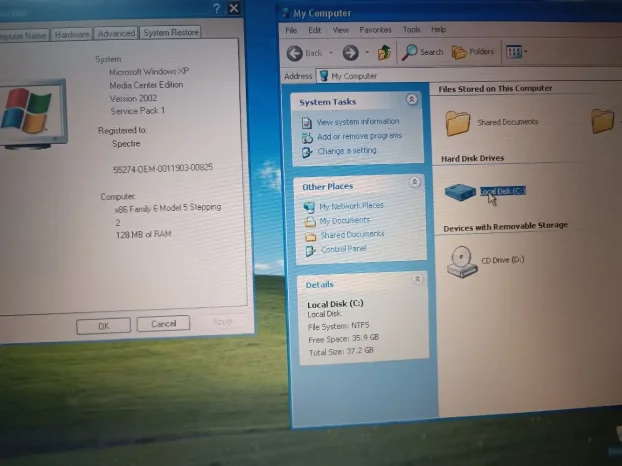Screen dimensions: 622x466
Task: Click the CD Drive (D:) label
Action: pos(503,260)
